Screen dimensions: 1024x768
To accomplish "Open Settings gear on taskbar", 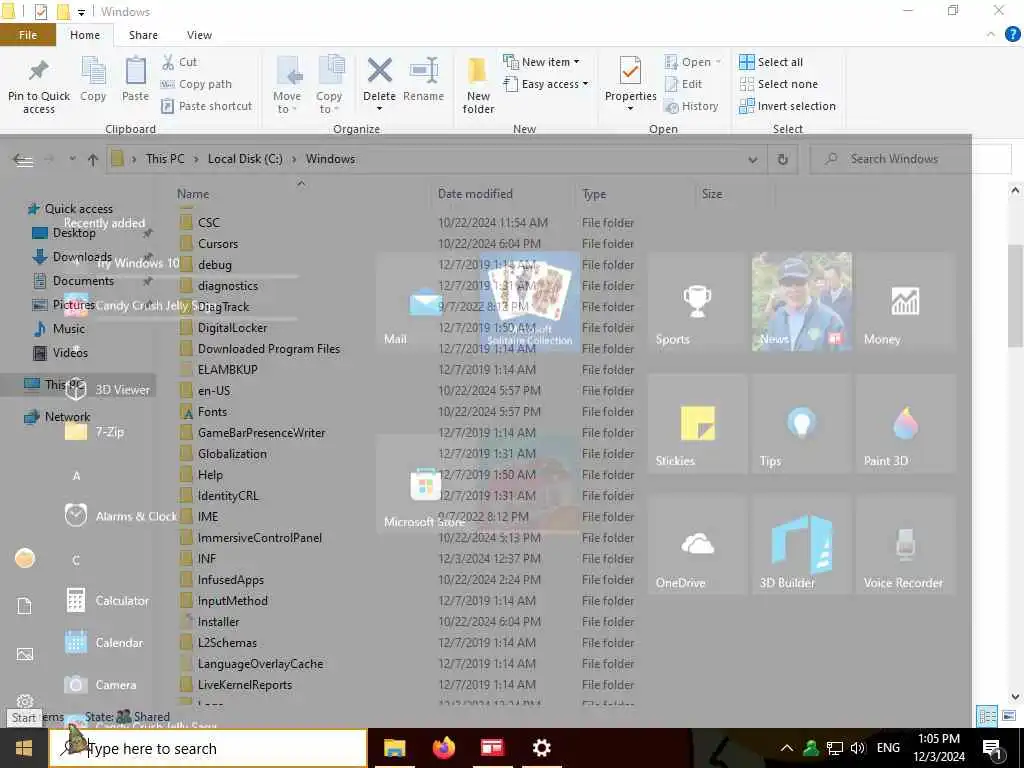I will point(541,748).
